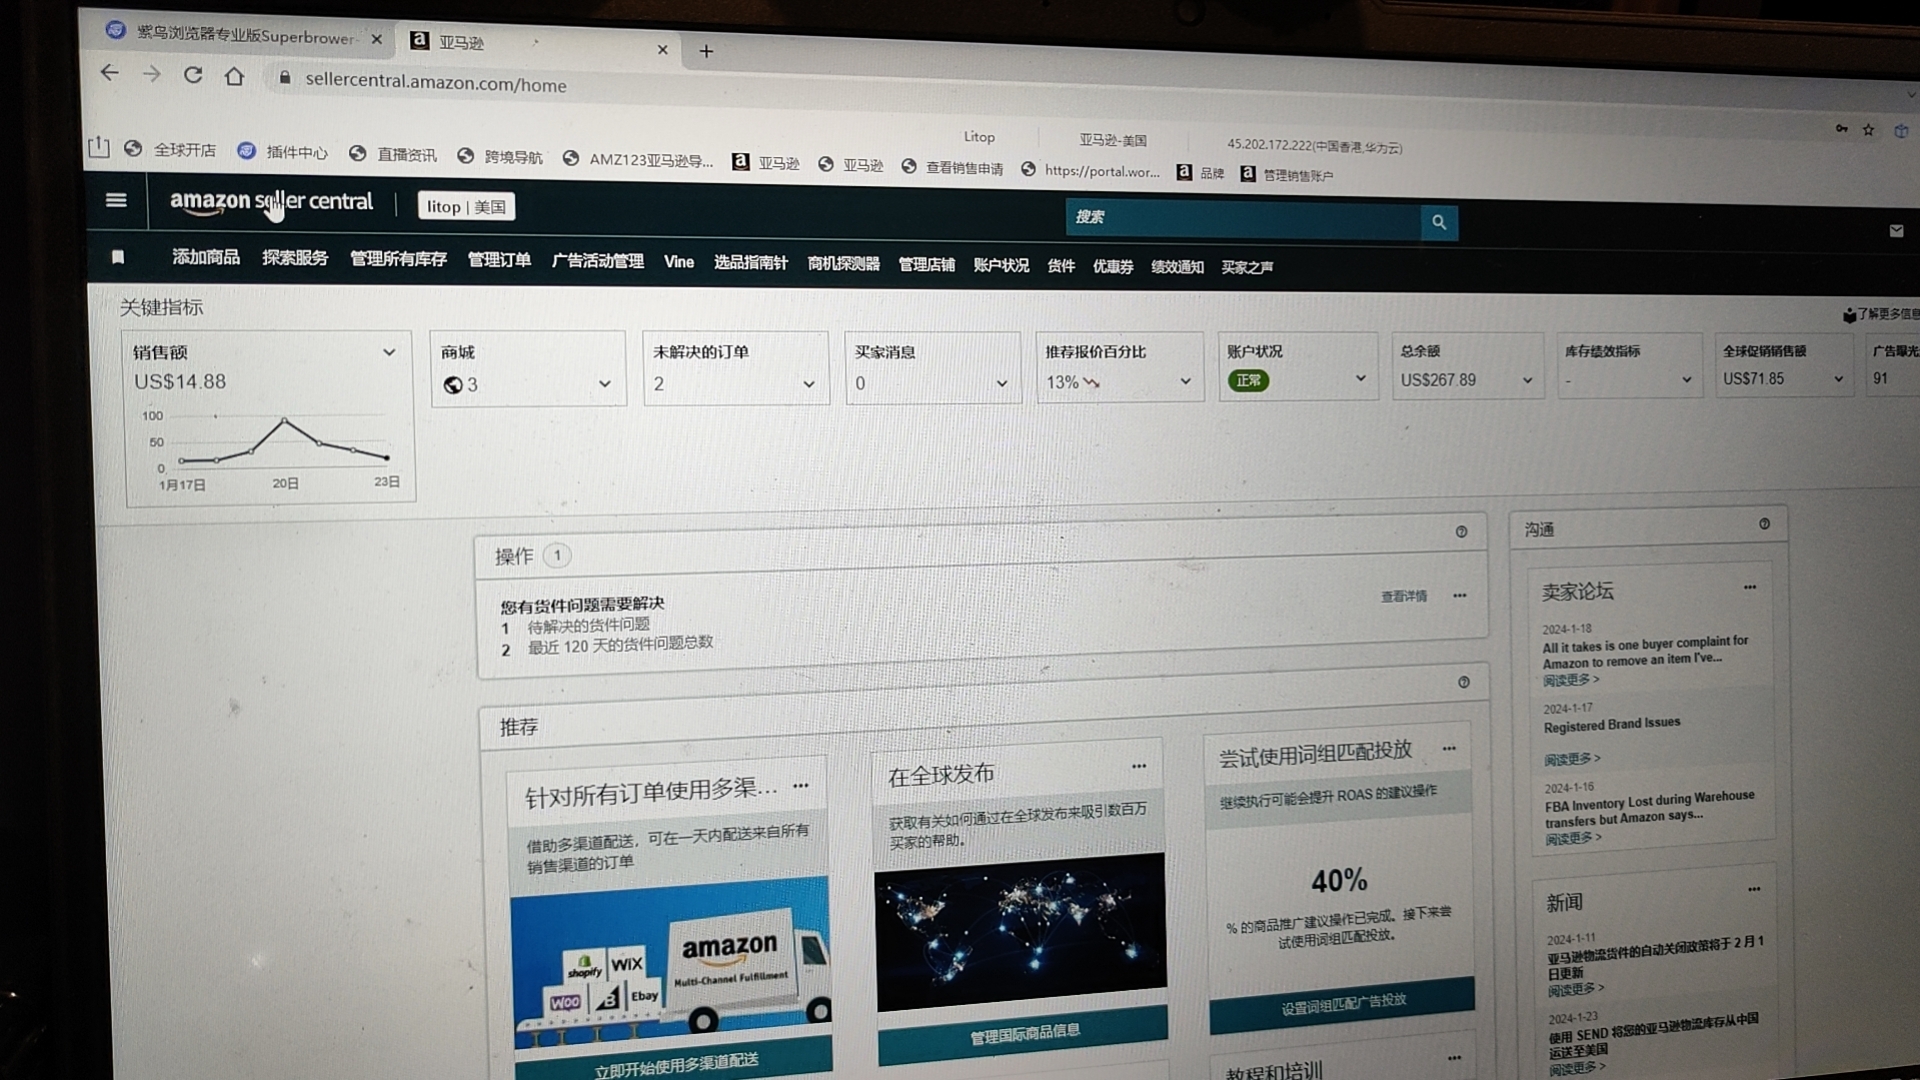
Task: Open the 优惠券 navigation item
Action: pos(1113,266)
